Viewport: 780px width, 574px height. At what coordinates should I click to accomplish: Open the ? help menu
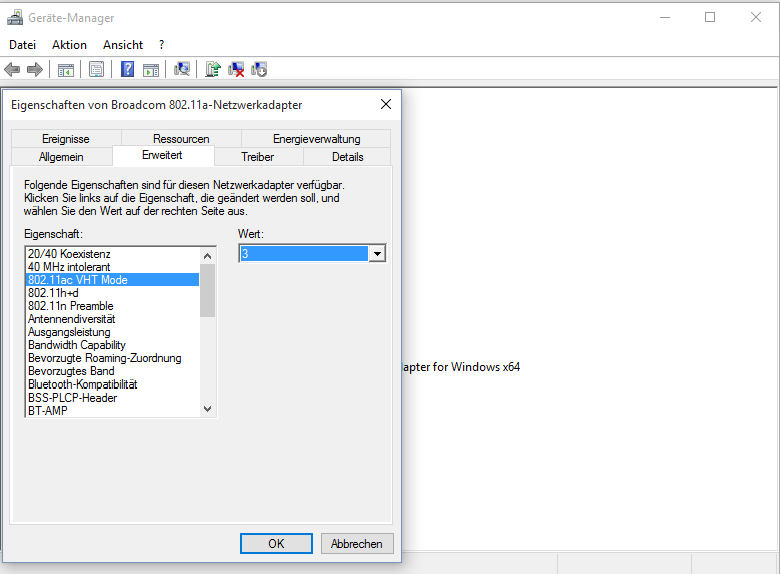[162, 45]
